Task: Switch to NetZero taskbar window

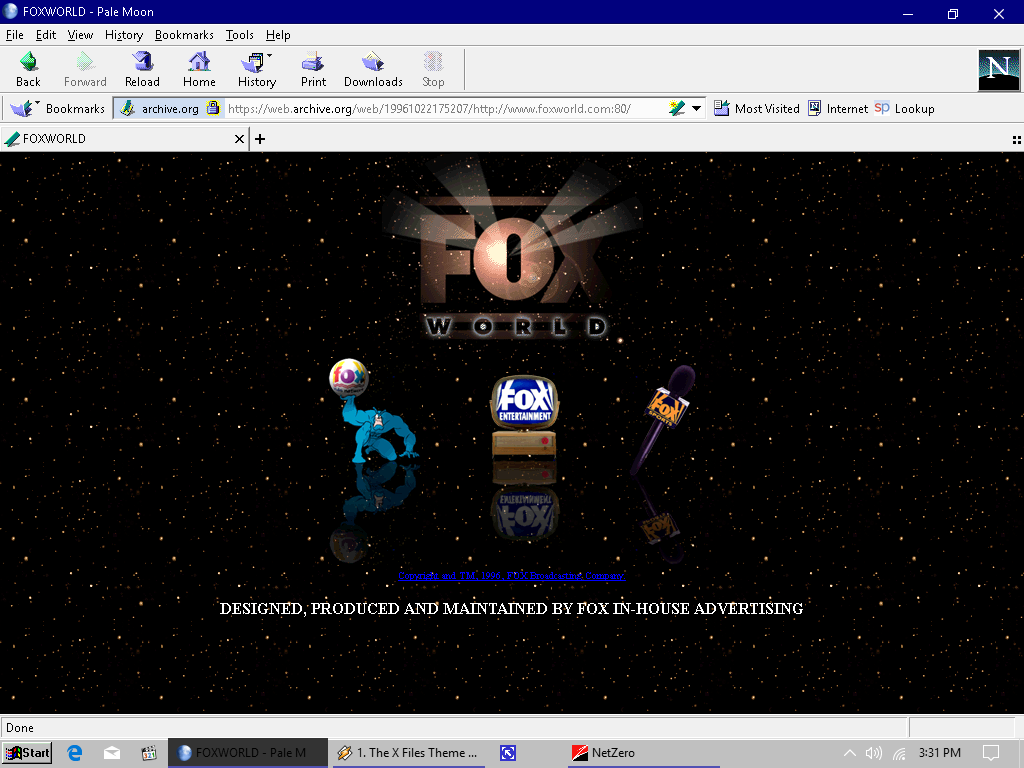Action: pyautogui.click(x=643, y=753)
